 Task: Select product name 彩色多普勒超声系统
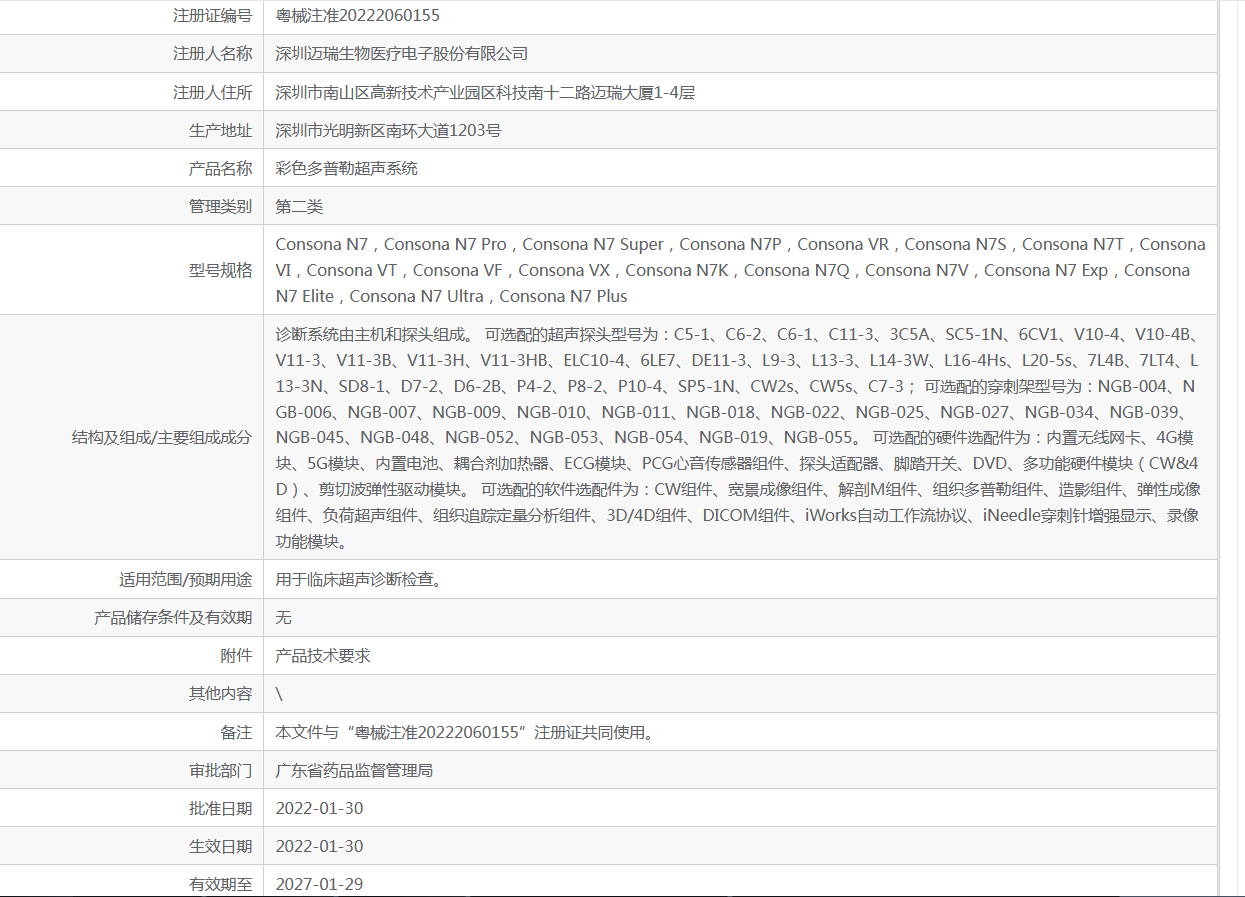point(346,168)
